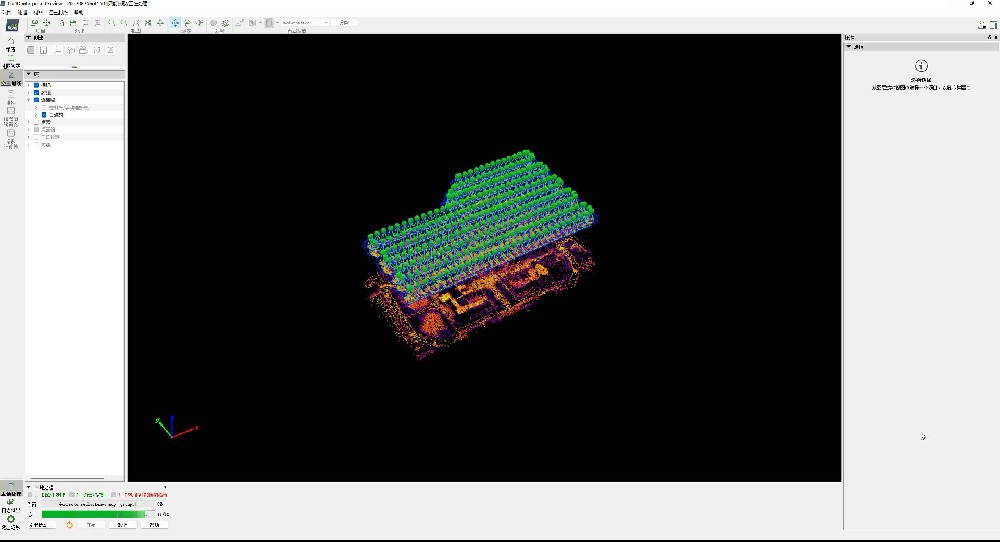Collapse the Processing panel header arrow
1000x542 pixels.
pos(28,487)
